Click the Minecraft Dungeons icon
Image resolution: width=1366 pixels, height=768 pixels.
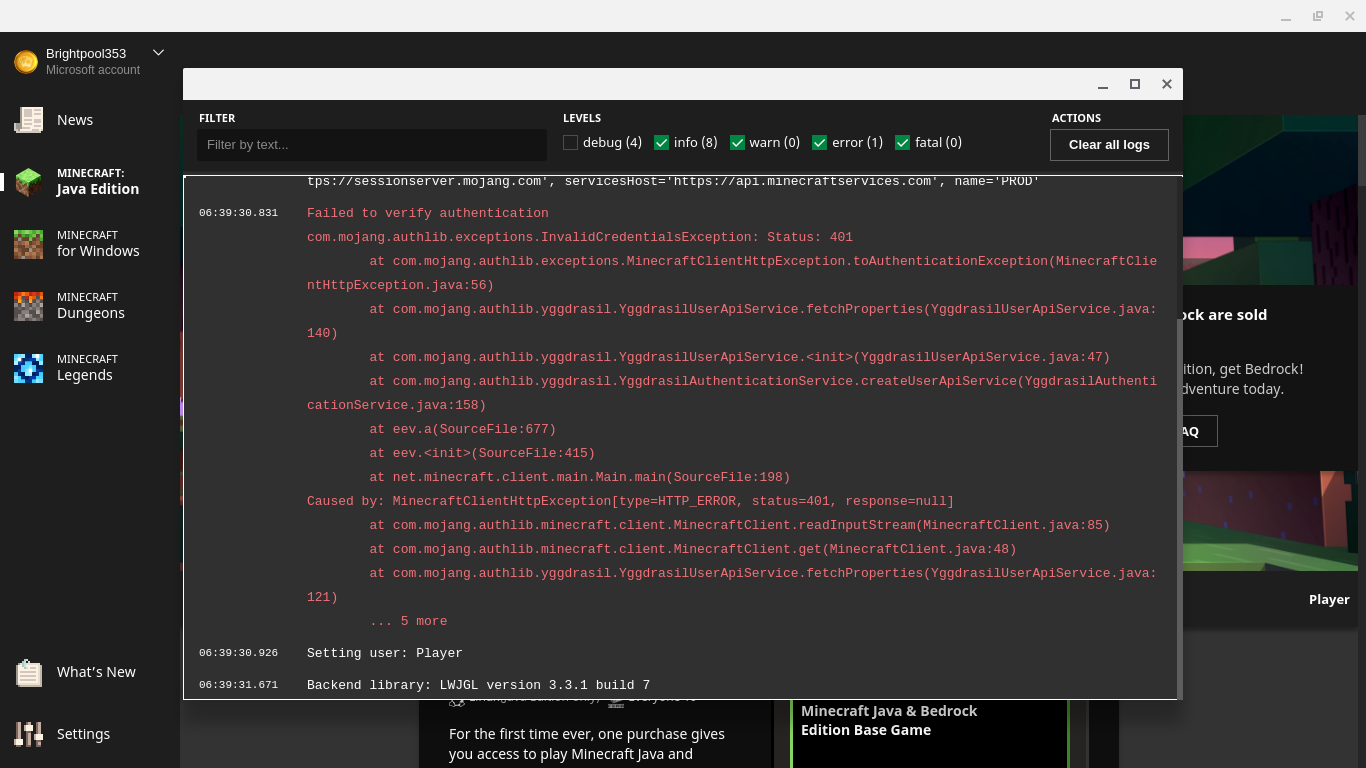point(28,306)
